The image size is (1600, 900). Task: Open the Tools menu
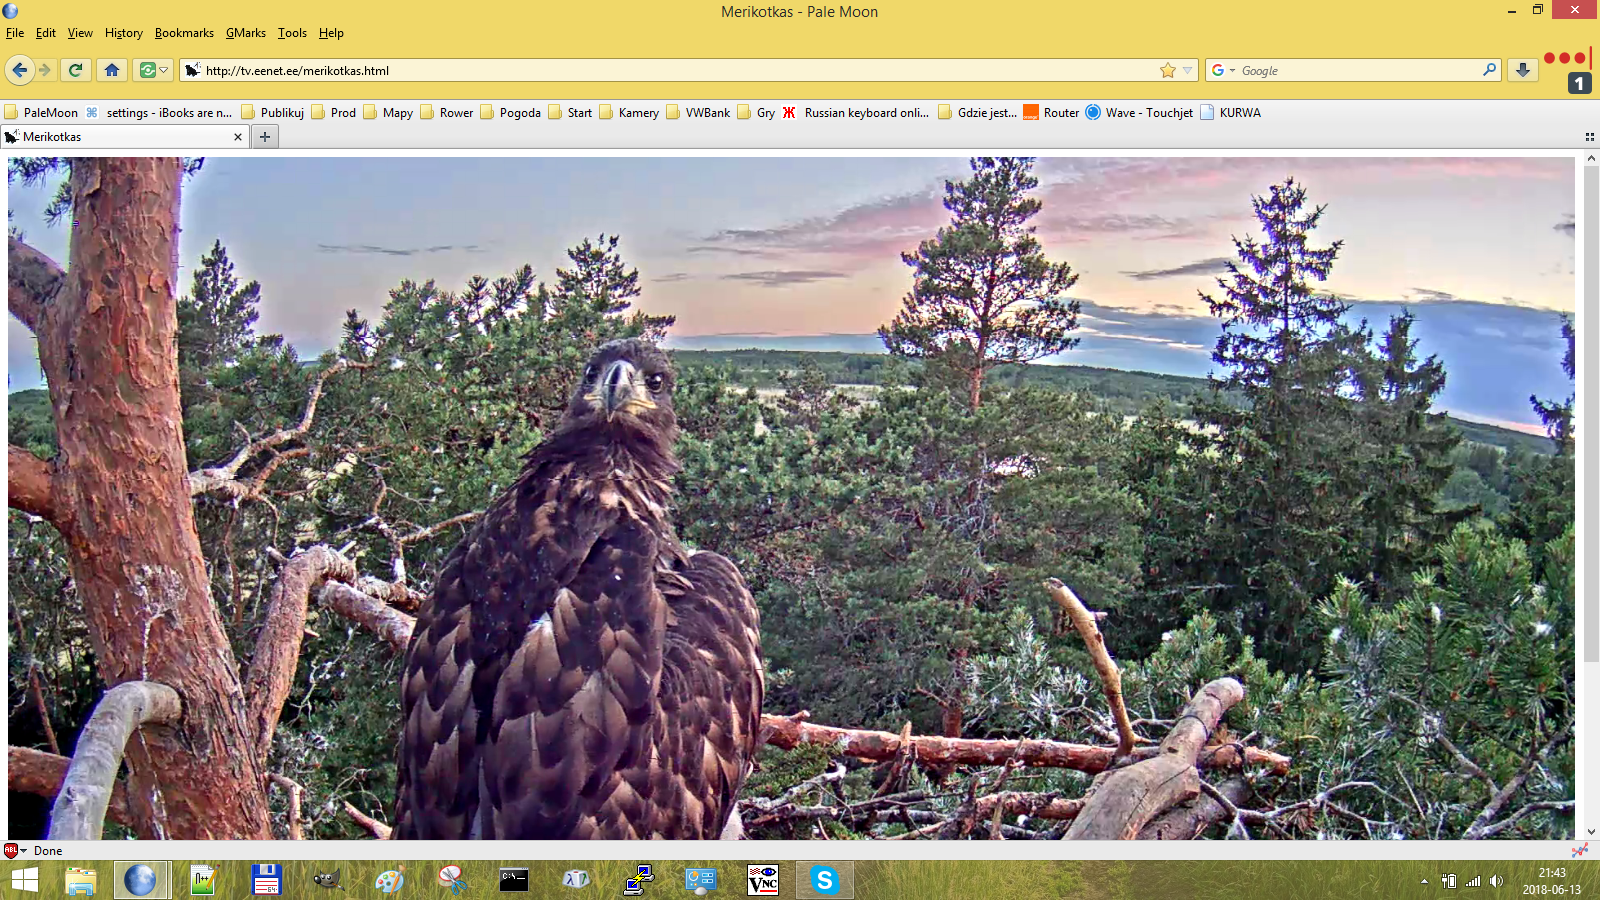coord(292,33)
